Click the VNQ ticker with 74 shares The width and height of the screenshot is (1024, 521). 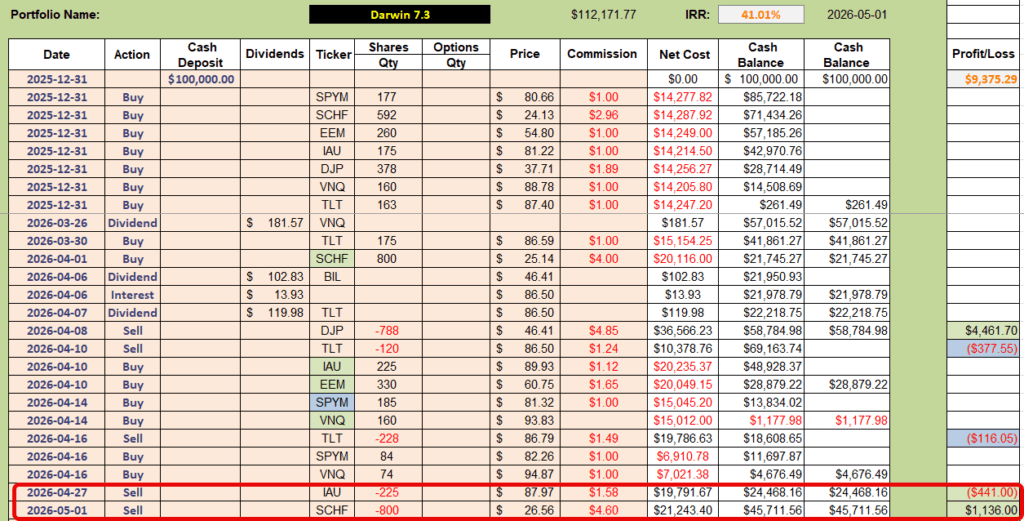332,474
